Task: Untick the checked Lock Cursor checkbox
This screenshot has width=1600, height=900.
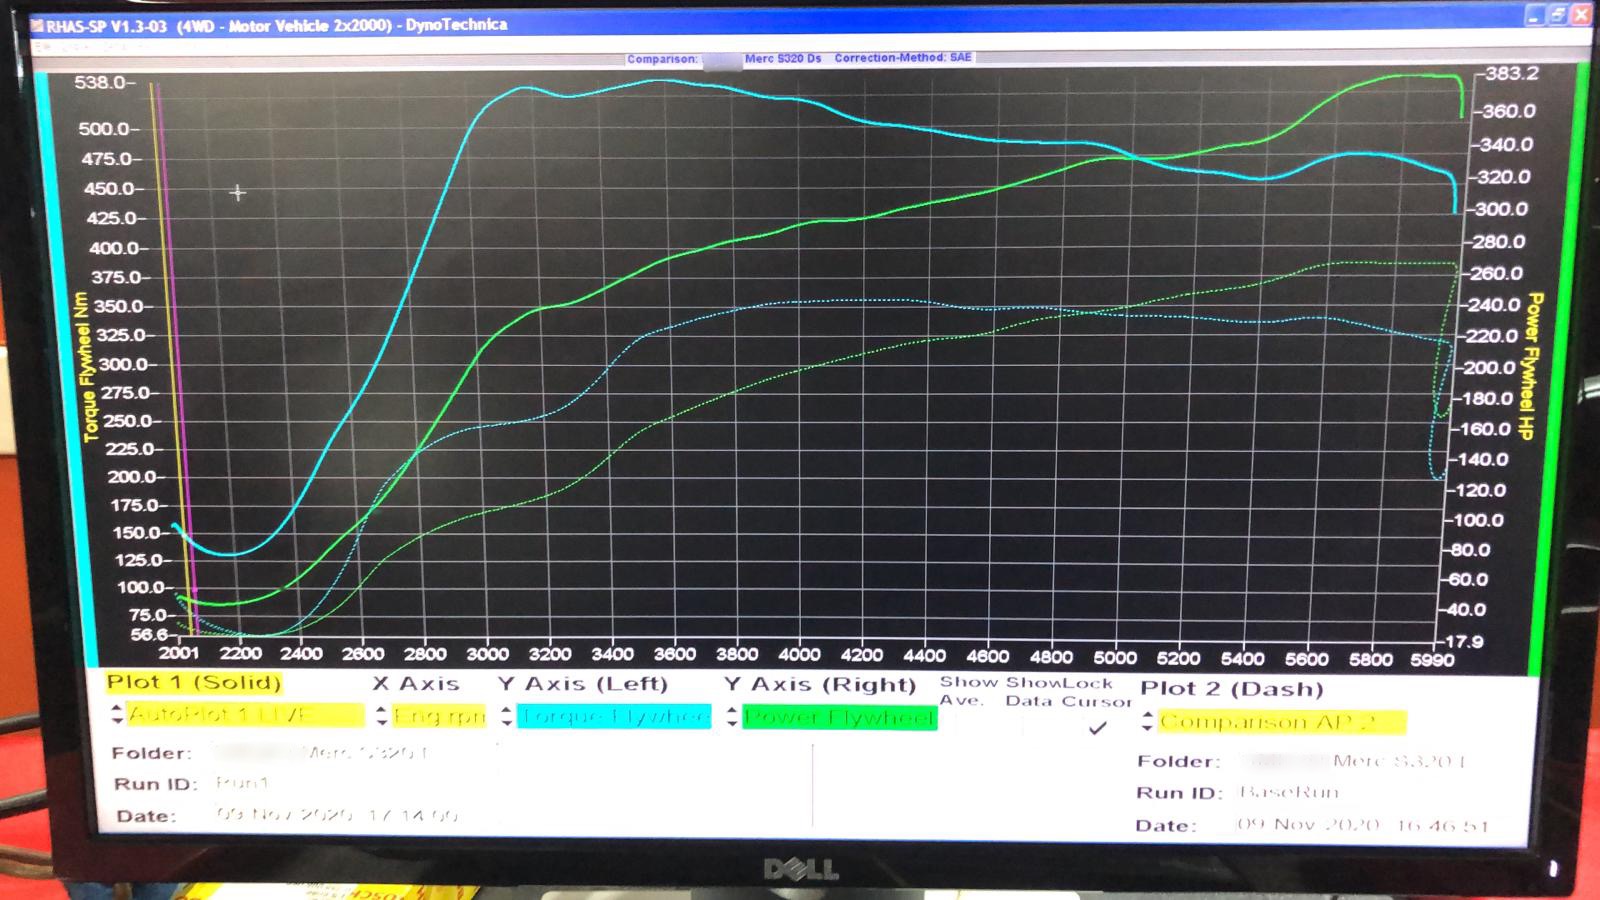Action: click(x=1097, y=728)
